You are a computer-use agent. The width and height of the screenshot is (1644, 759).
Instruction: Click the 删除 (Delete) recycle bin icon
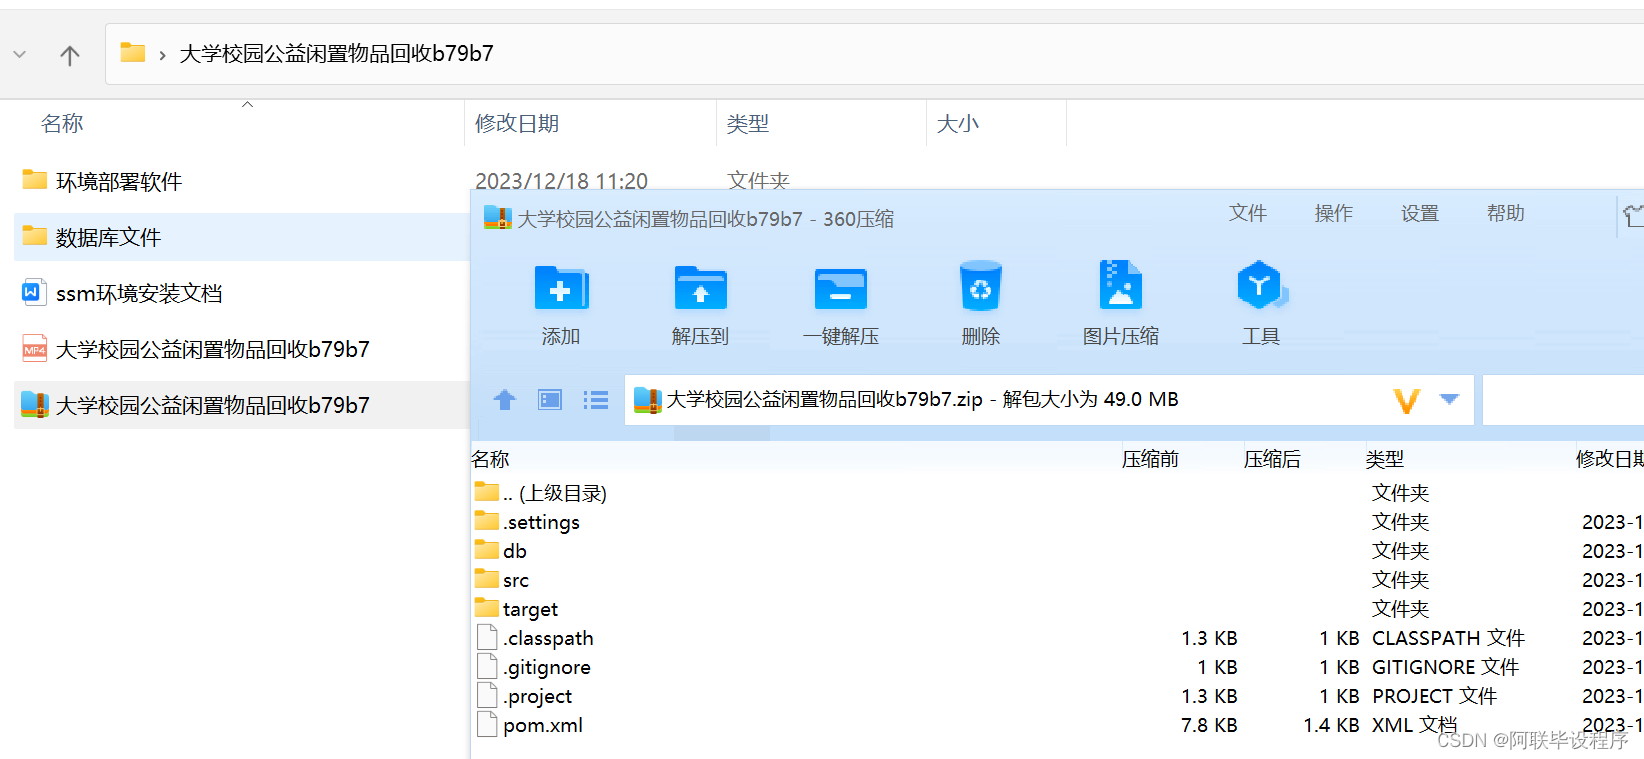coord(980,287)
